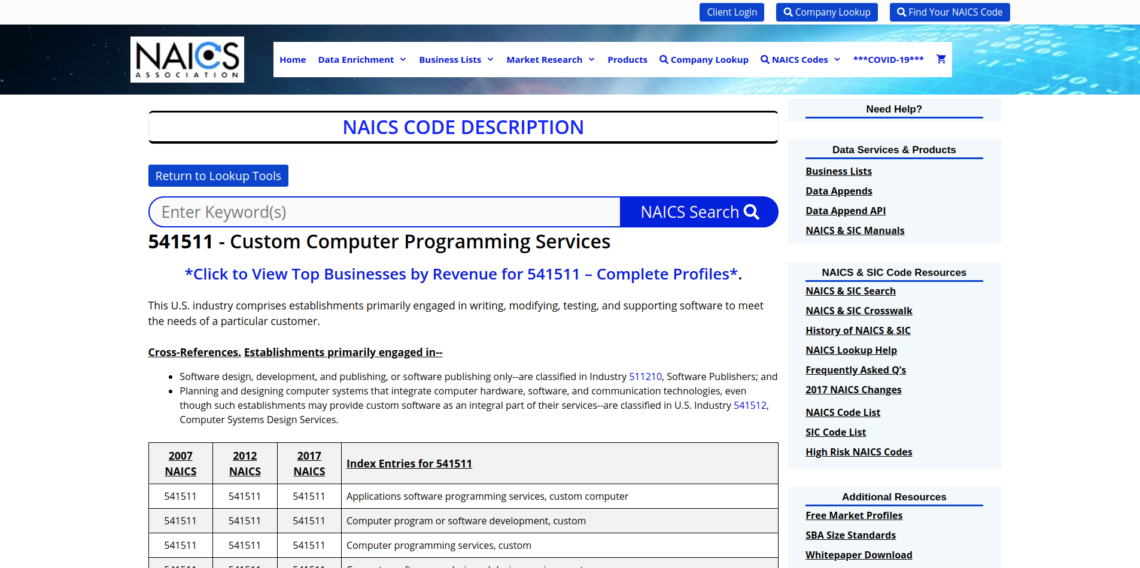Expand the Data Enrichment dropdown menu
Screen dimensions: 1140x568
coord(362,59)
